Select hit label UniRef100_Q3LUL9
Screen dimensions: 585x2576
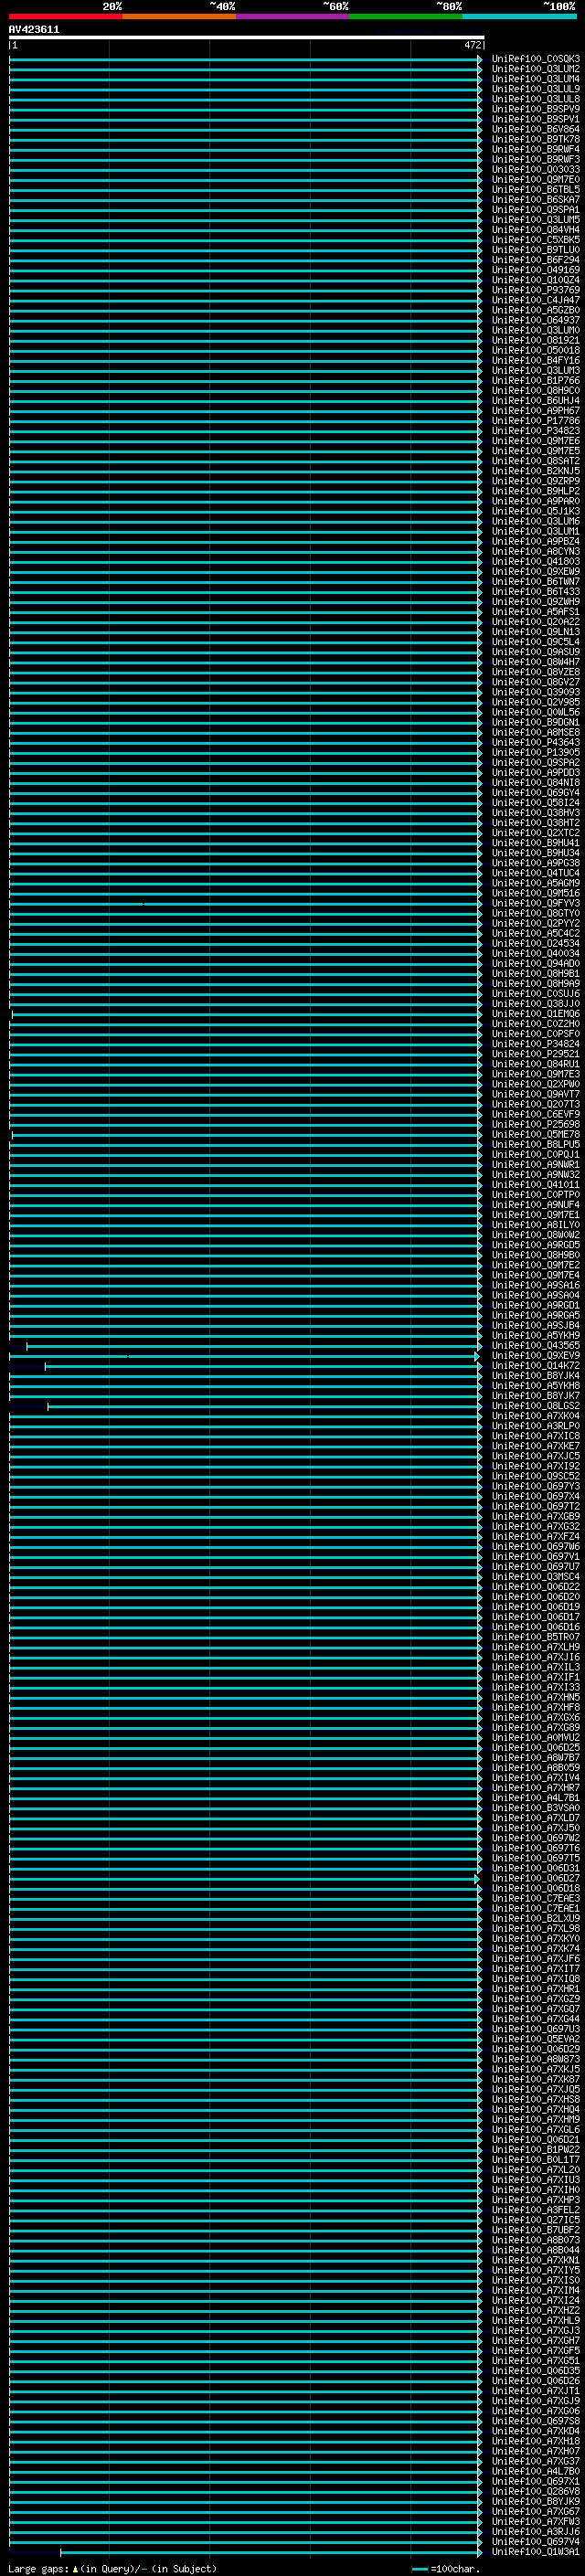click(x=536, y=88)
